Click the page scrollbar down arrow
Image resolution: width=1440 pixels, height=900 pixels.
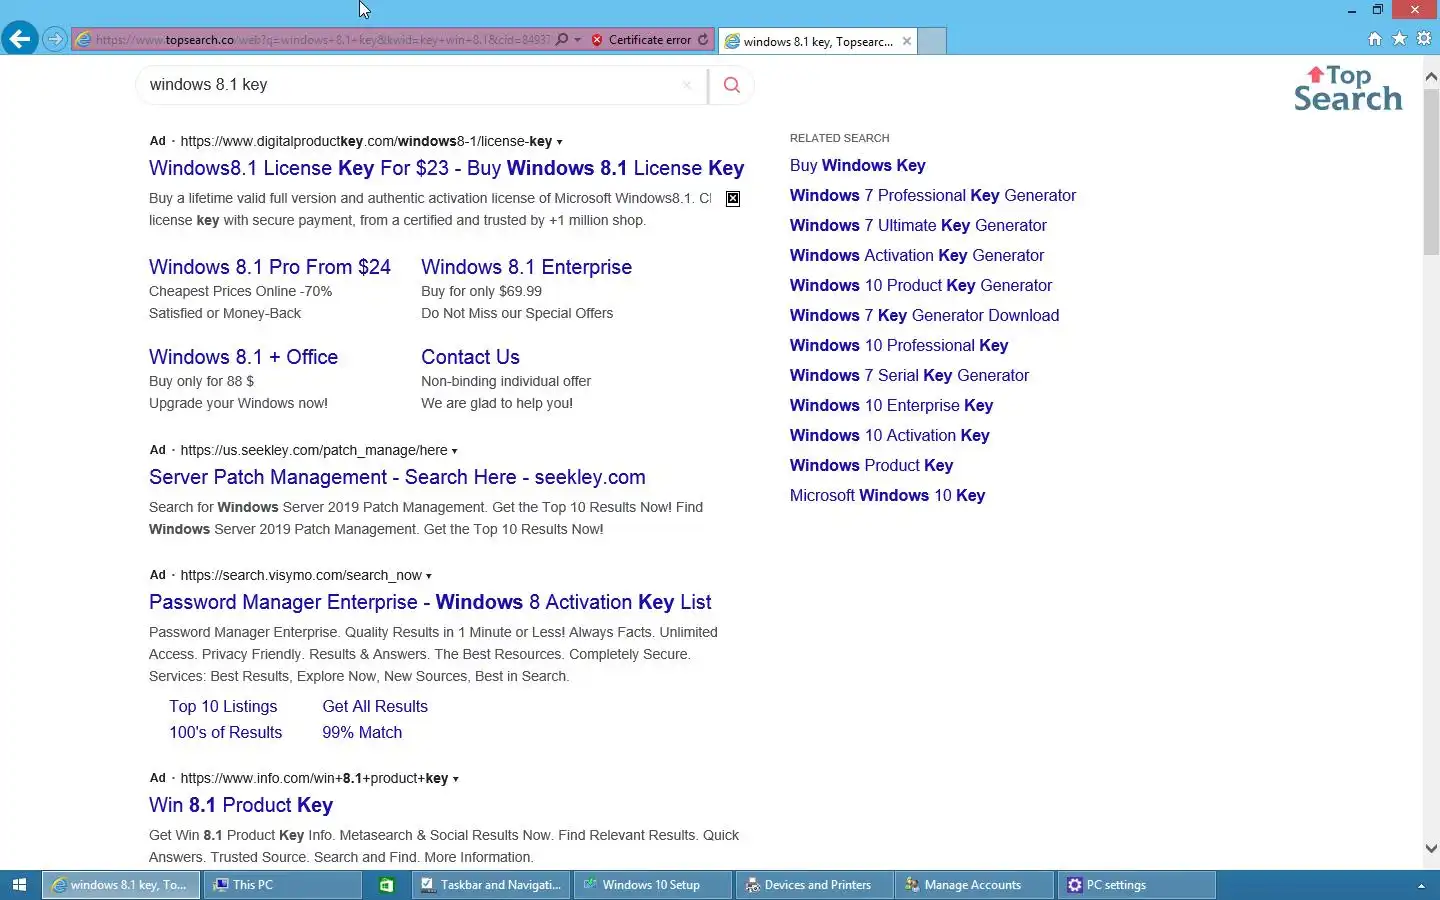click(1431, 848)
